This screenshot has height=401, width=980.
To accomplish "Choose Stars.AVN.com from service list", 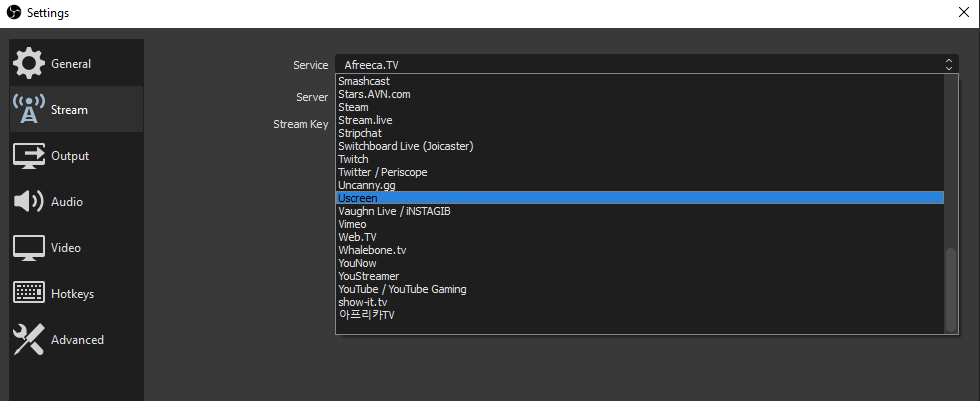I will point(639,94).
